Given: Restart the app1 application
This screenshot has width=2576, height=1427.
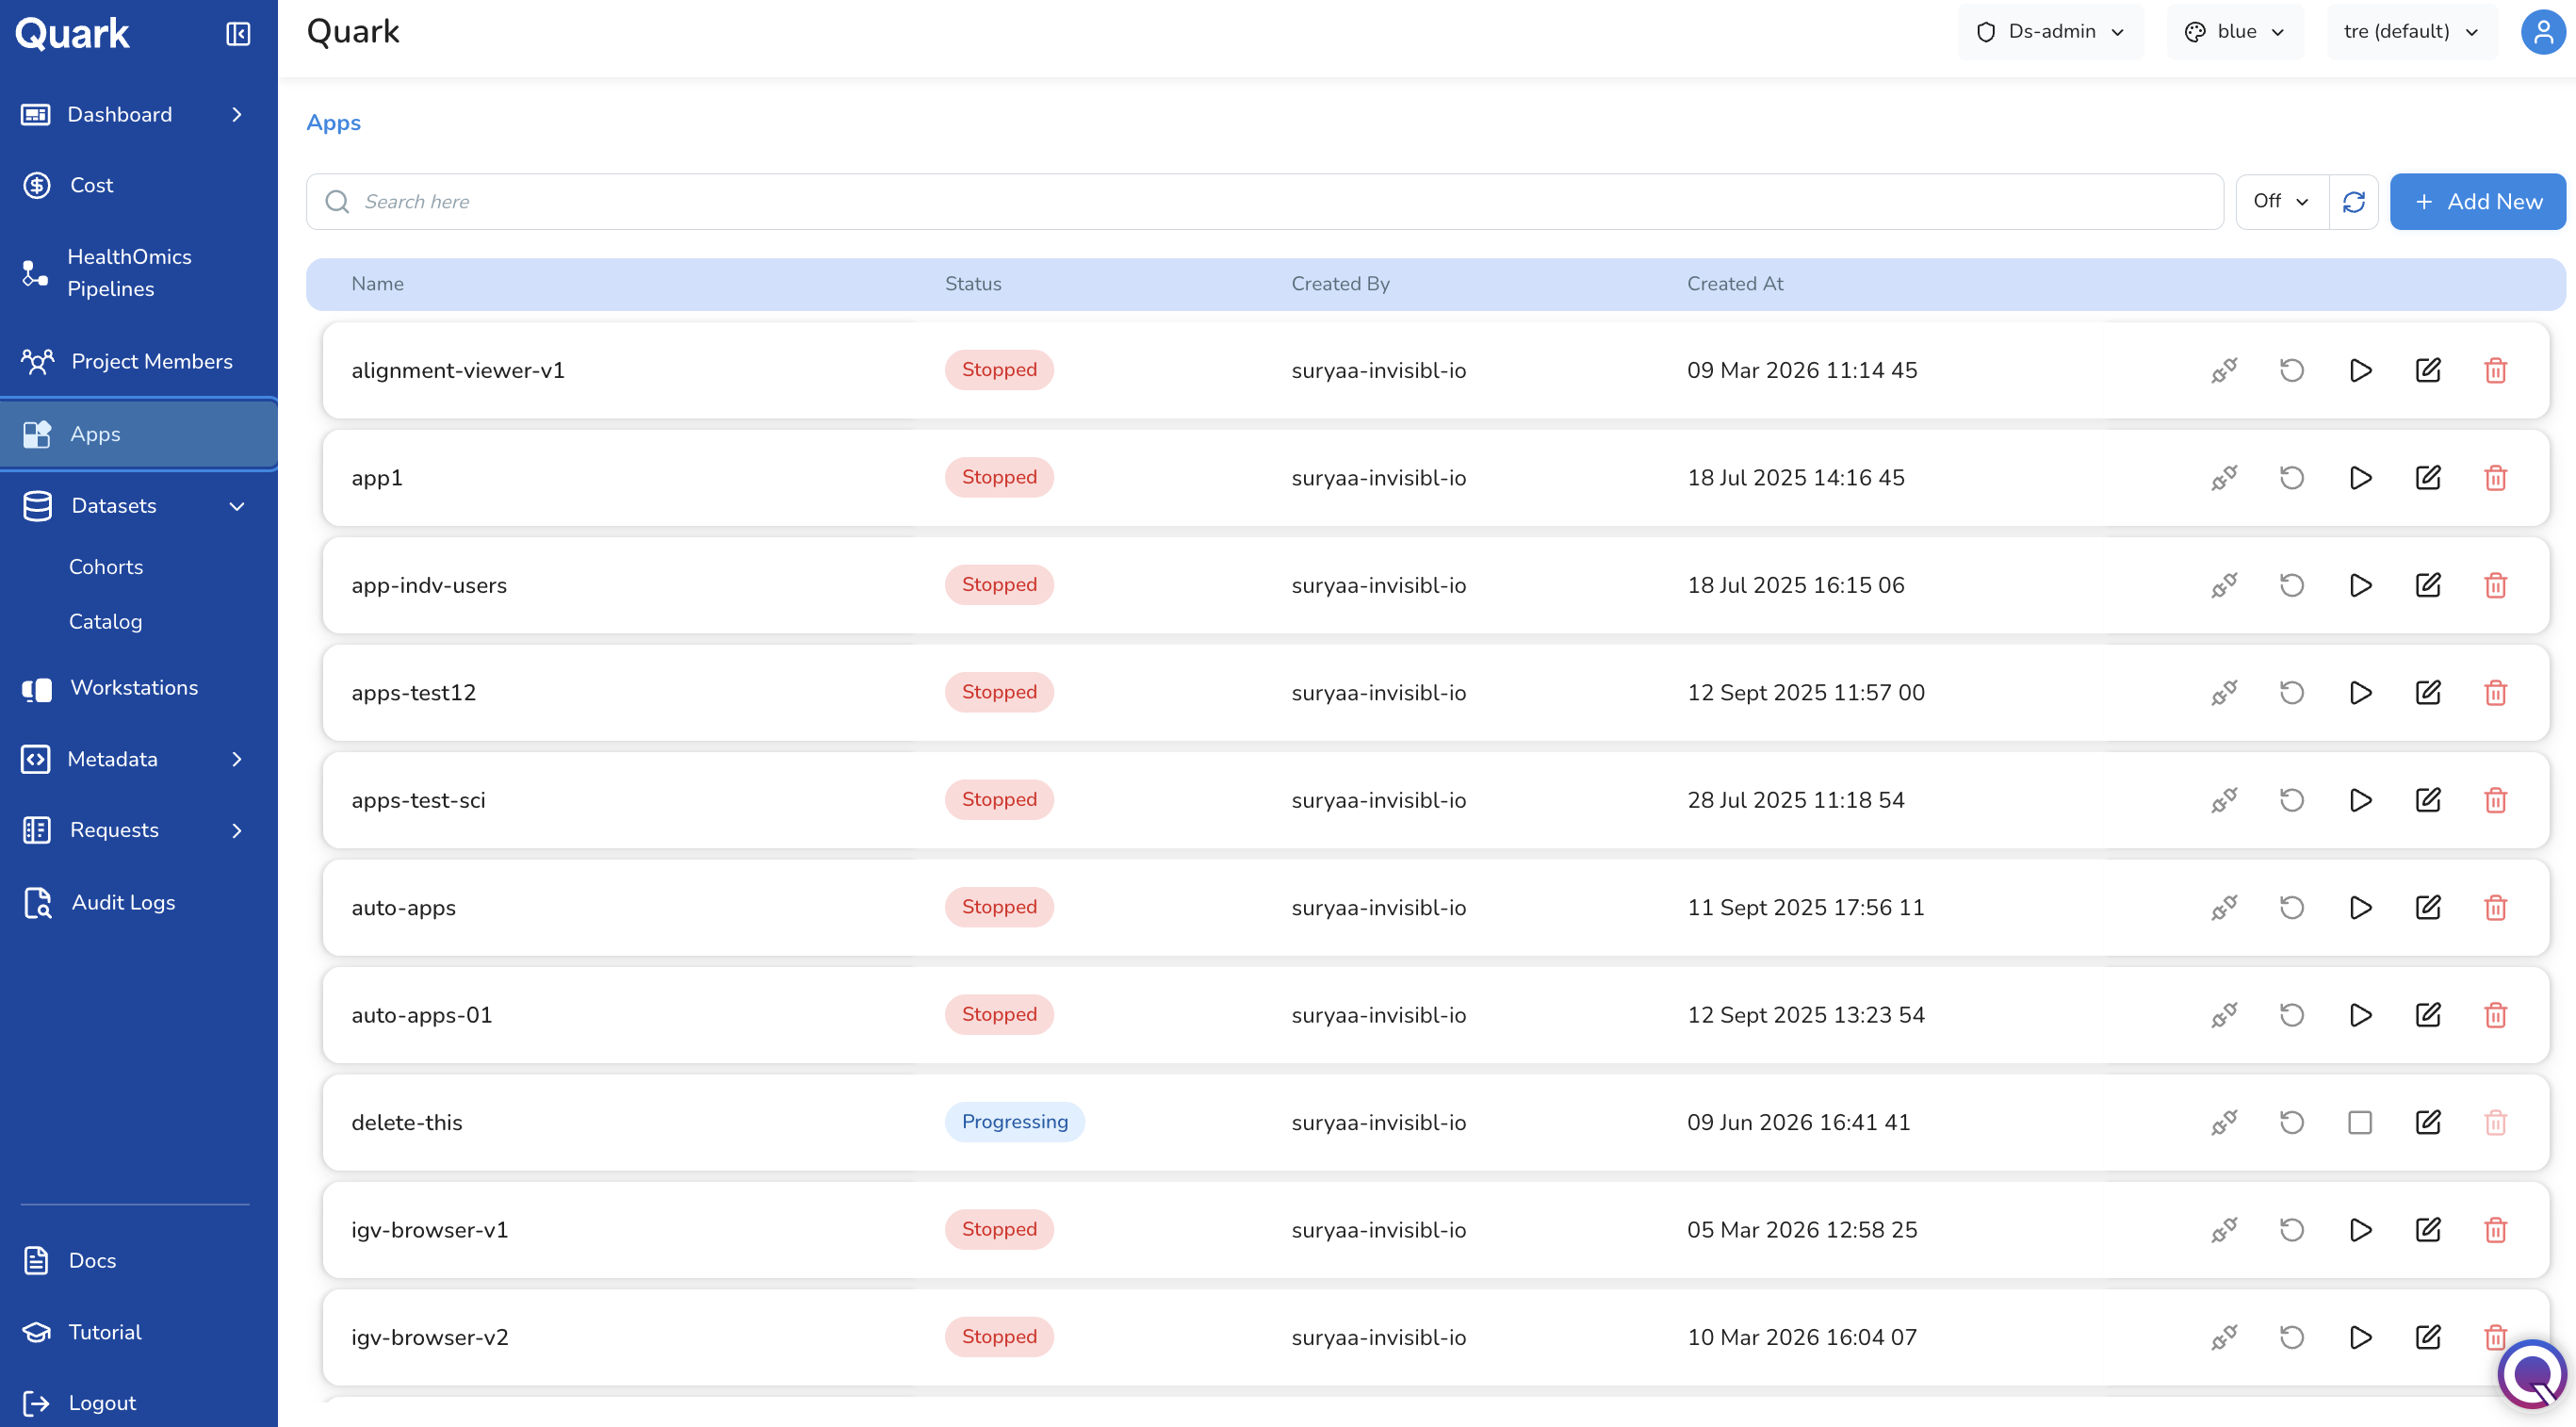Looking at the screenshot, I should [2291, 478].
